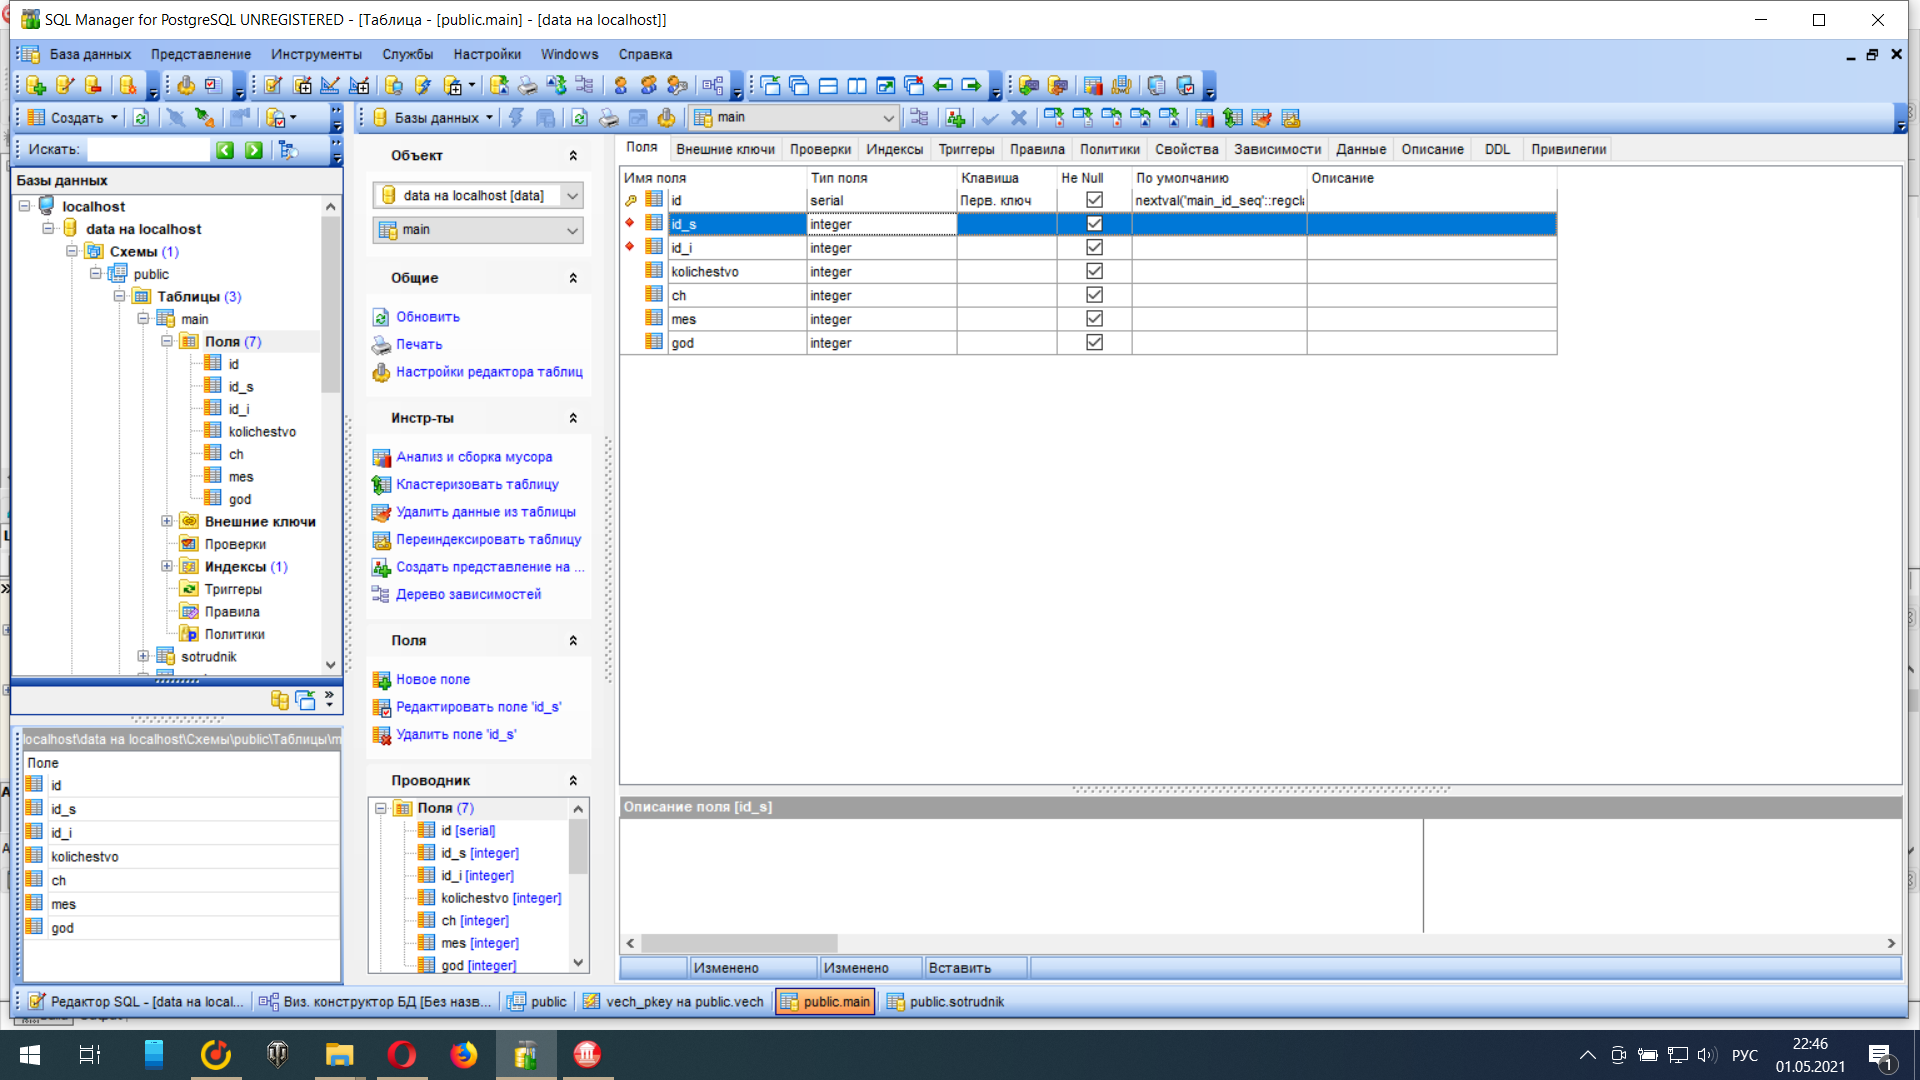Click the dependency tree icon beside main combo
1920x1080 pixels.
click(919, 118)
